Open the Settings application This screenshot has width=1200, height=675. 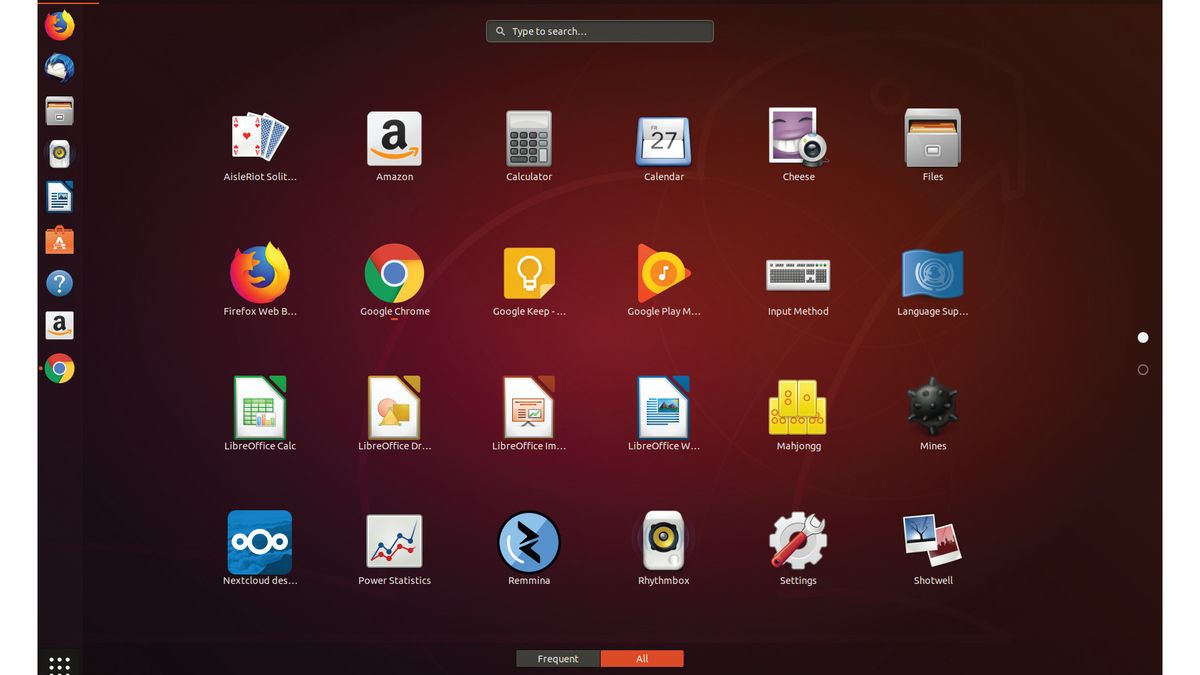coord(797,542)
